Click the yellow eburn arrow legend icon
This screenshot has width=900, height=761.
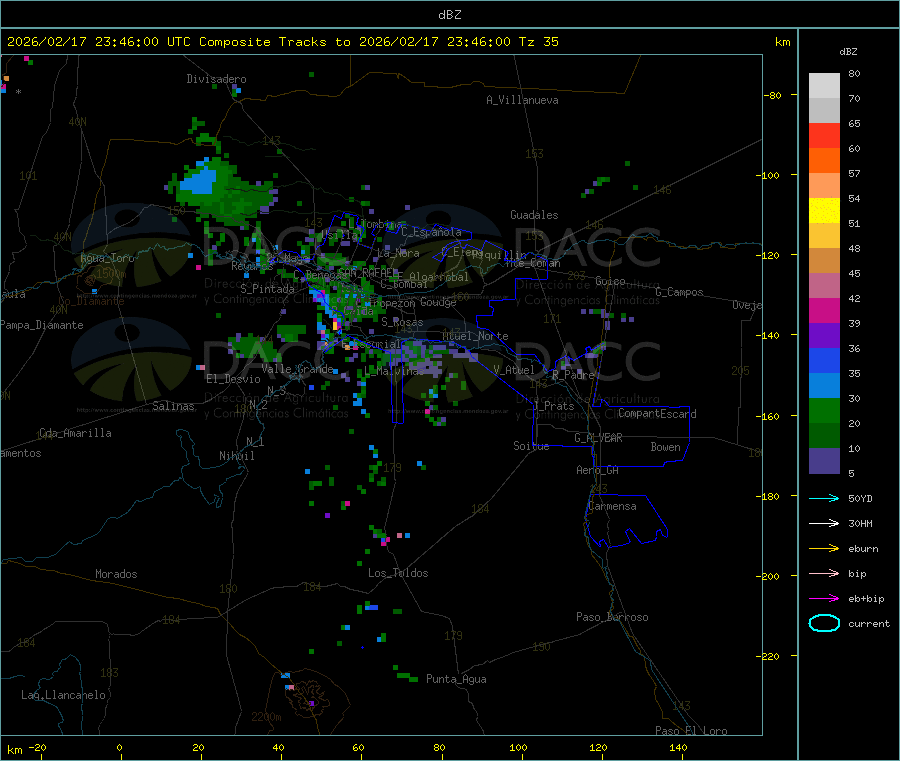(824, 548)
